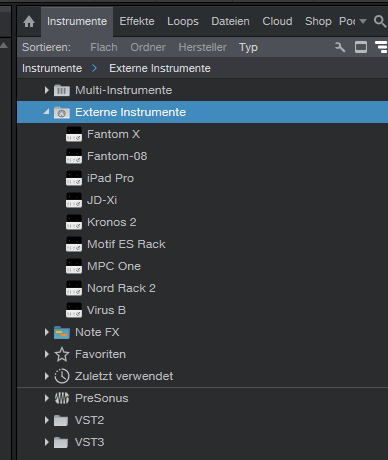Image resolution: width=388 pixels, height=460 pixels.
Task: Switch to the Shop tab
Action: [318, 21]
